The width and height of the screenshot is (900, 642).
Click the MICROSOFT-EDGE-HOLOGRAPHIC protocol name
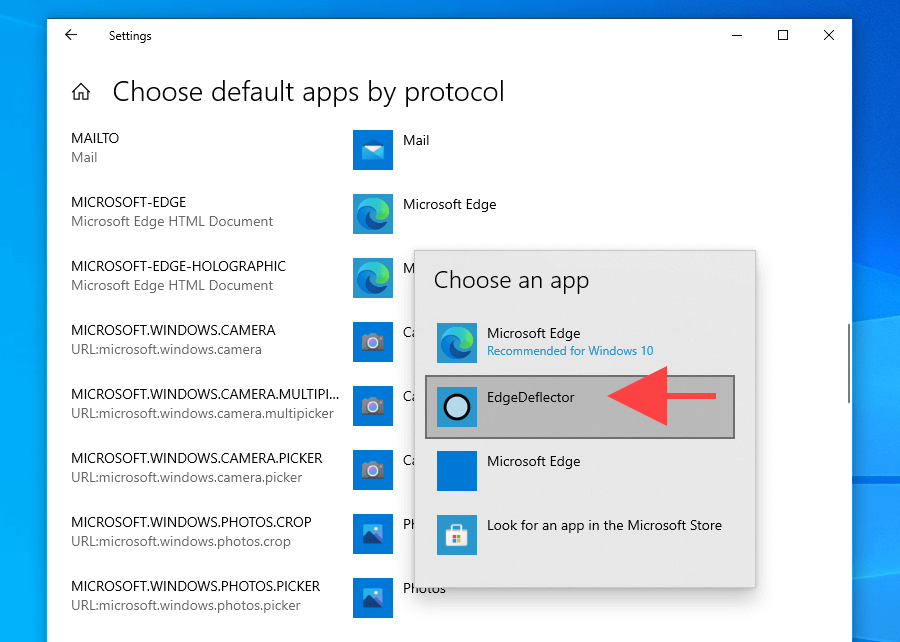(179, 266)
